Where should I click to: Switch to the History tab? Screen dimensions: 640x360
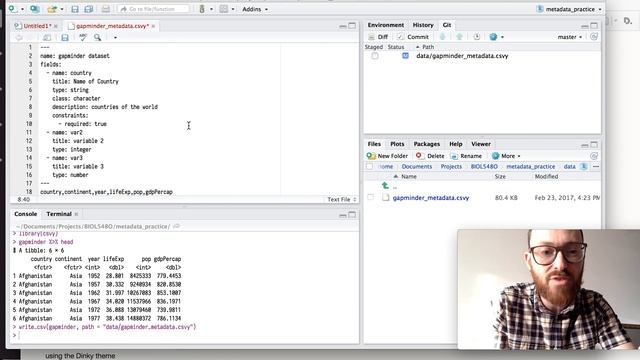[423, 25]
